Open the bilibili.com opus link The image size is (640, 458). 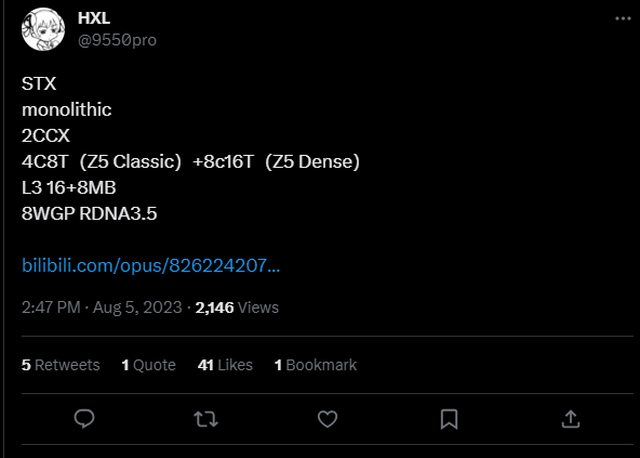point(150,266)
